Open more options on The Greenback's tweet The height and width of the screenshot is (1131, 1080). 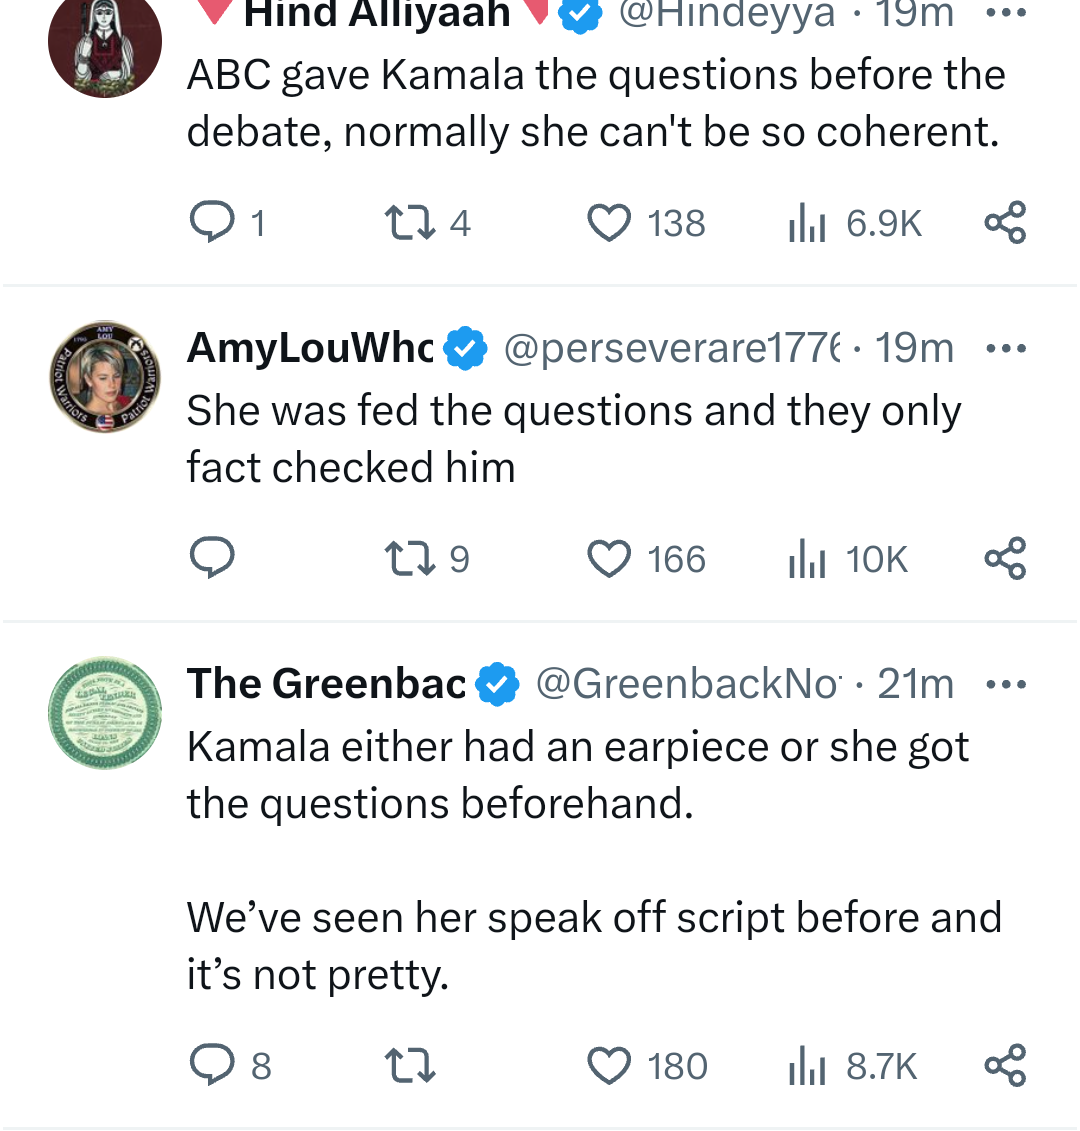point(1005,684)
